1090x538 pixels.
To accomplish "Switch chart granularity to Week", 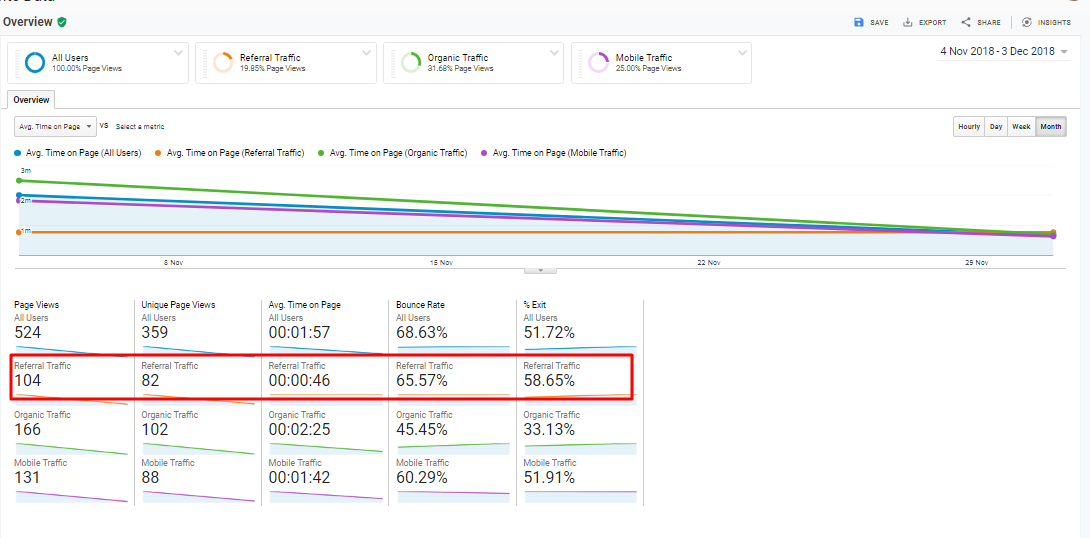I will pyautogui.click(x=1021, y=127).
